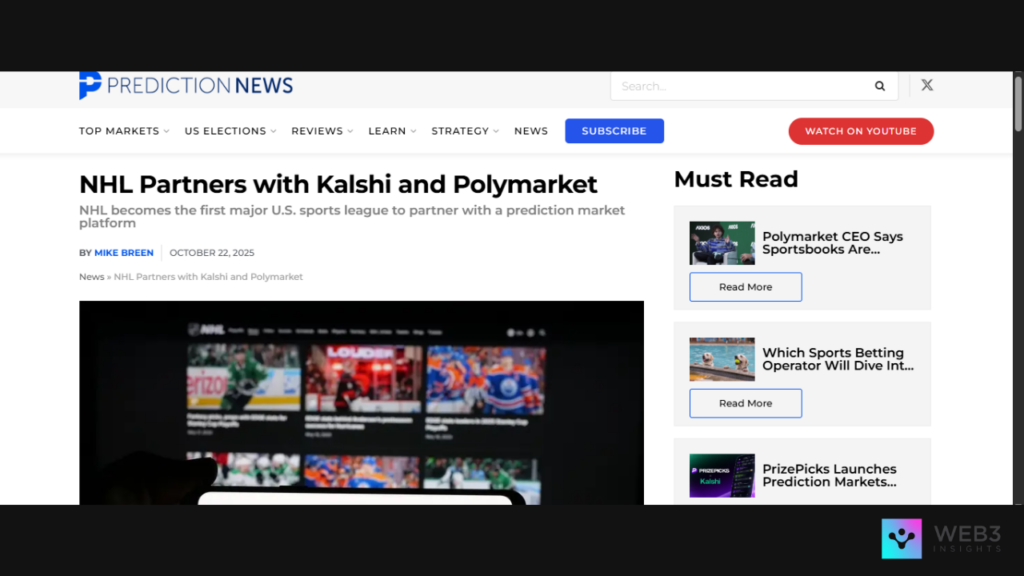Viewport: 1024px width, 576px height.
Task: Open author Mike Breen's profile link
Action: coord(124,253)
